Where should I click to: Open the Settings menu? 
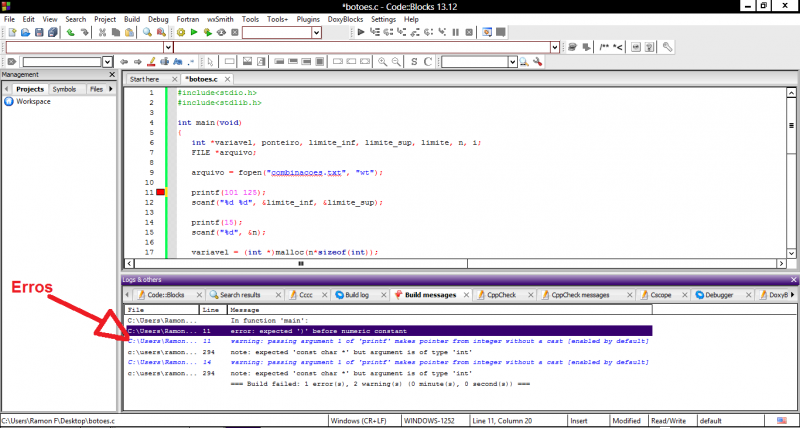click(x=384, y=19)
